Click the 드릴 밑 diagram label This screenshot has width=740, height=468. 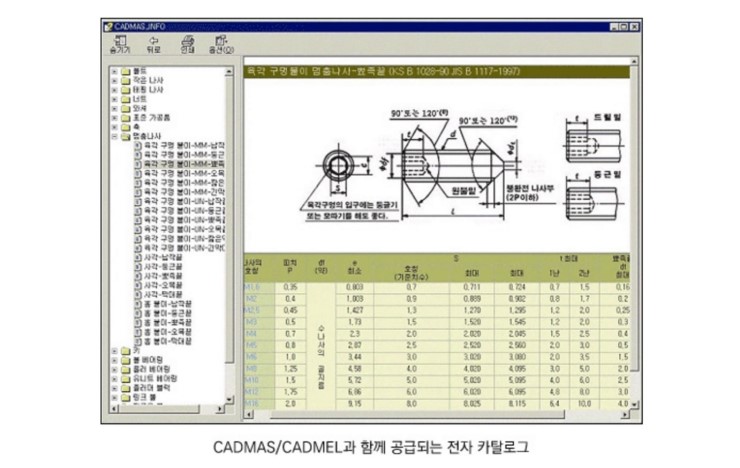pyautogui.click(x=607, y=117)
